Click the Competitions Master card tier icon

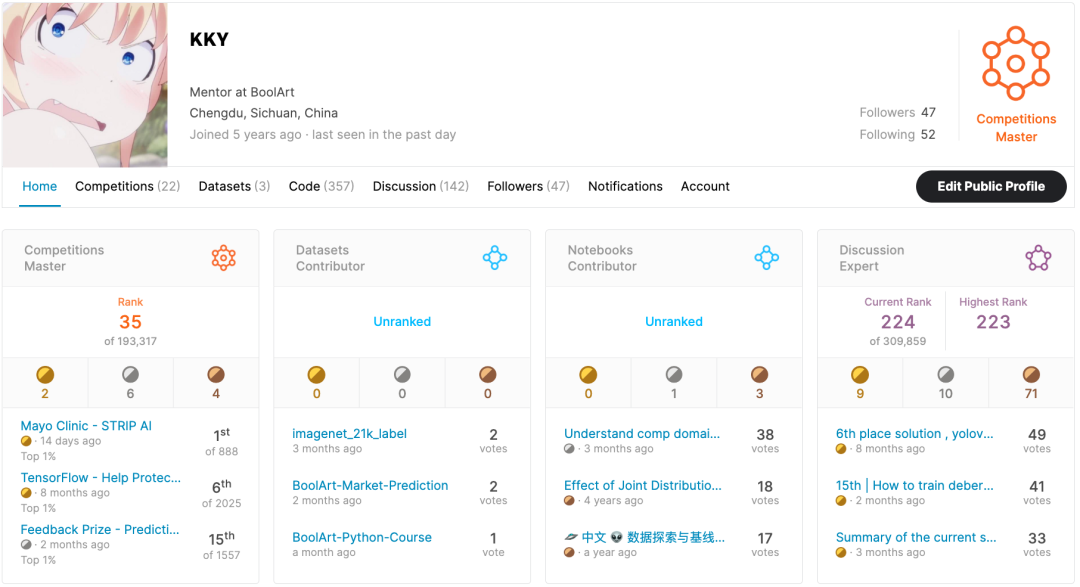click(x=223, y=258)
